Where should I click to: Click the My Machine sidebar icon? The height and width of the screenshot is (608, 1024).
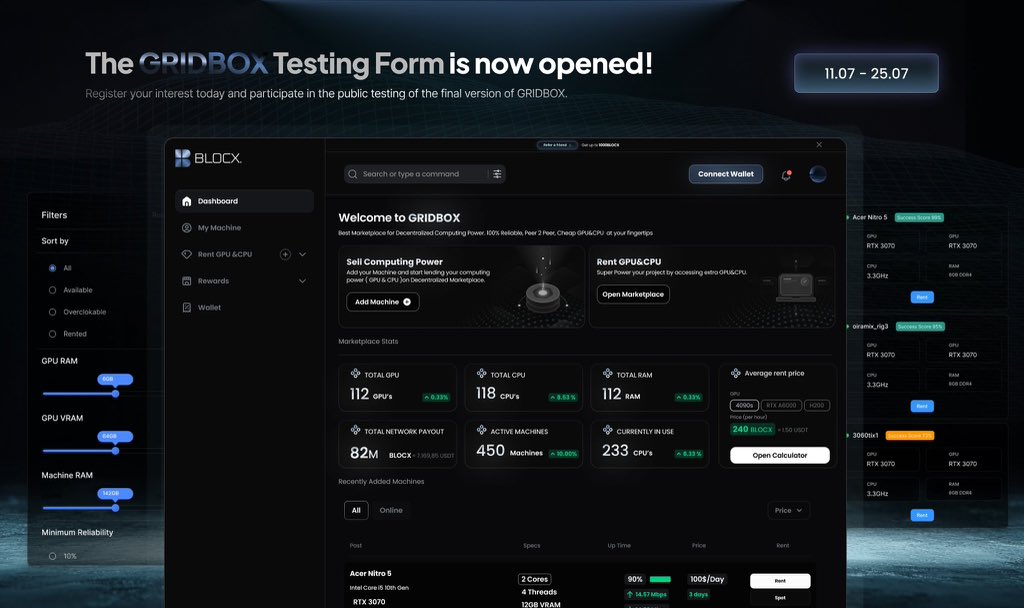coord(186,228)
